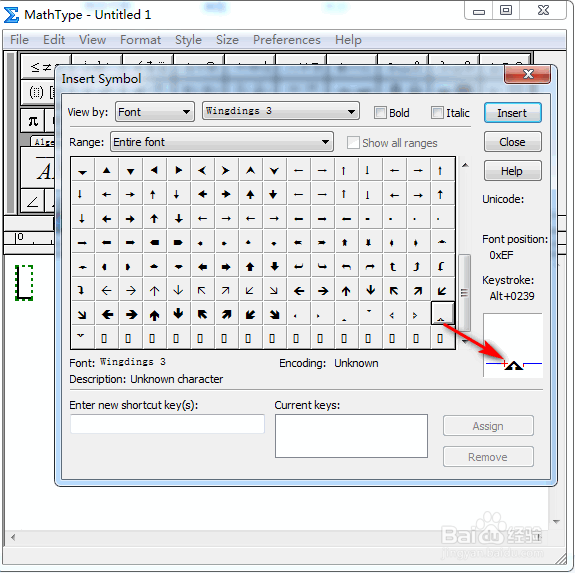The width and height of the screenshot is (575, 573).
Task: Pick the return arrow ↵ symbol
Action: pos(299,267)
